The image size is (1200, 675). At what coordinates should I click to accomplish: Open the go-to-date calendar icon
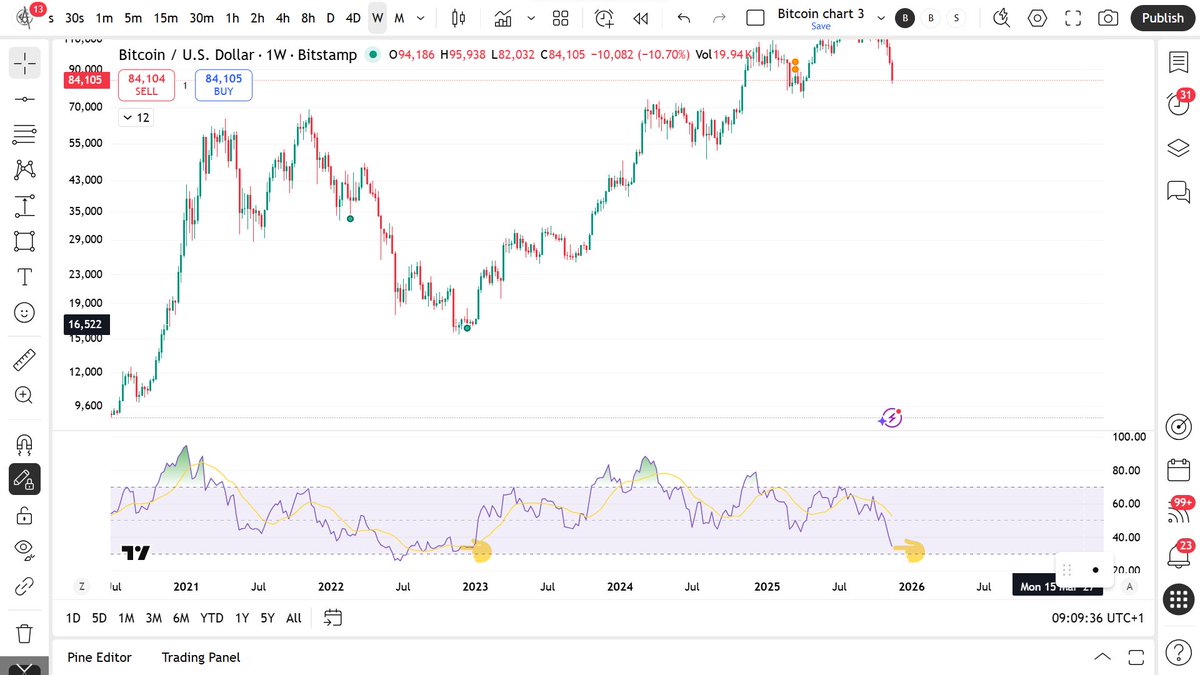tap(334, 618)
